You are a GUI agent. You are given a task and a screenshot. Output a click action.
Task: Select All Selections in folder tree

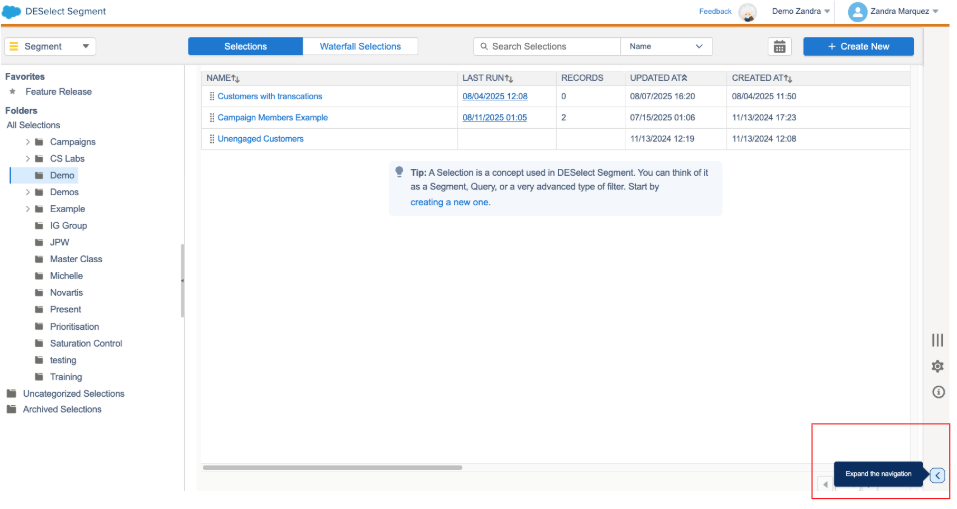coord(34,125)
